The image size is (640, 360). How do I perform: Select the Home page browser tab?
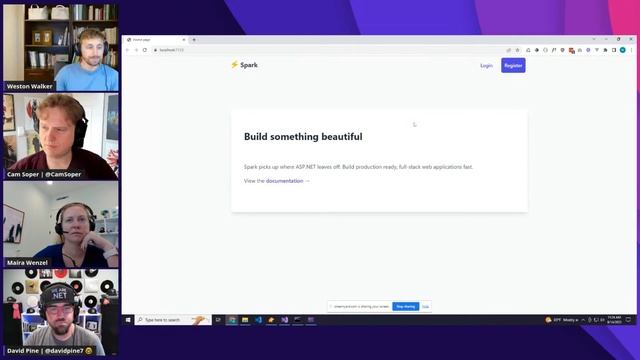tap(155, 40)
